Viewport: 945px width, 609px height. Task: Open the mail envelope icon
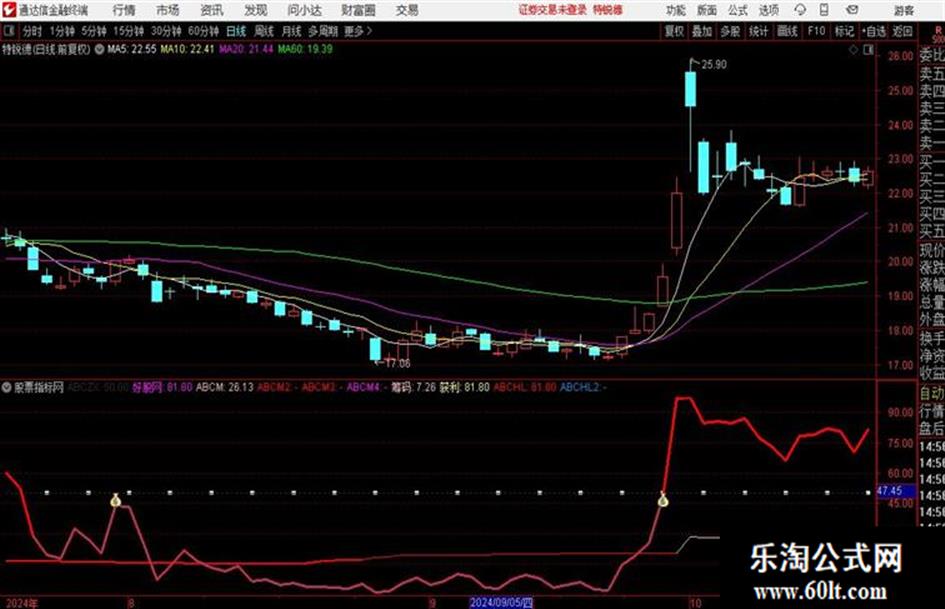pos(852,10)
